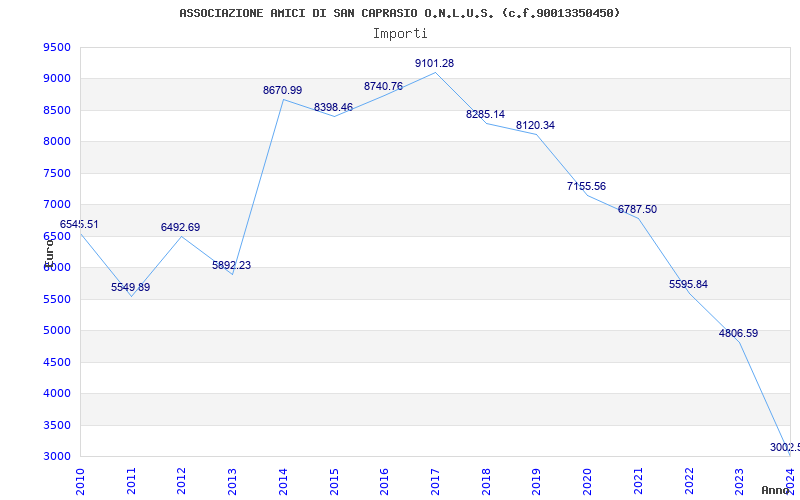The height and width of the screenshot is (500, 800).
Task: Click x-axis year 2012
Action: pyautogui.click(x=182, y=482)
